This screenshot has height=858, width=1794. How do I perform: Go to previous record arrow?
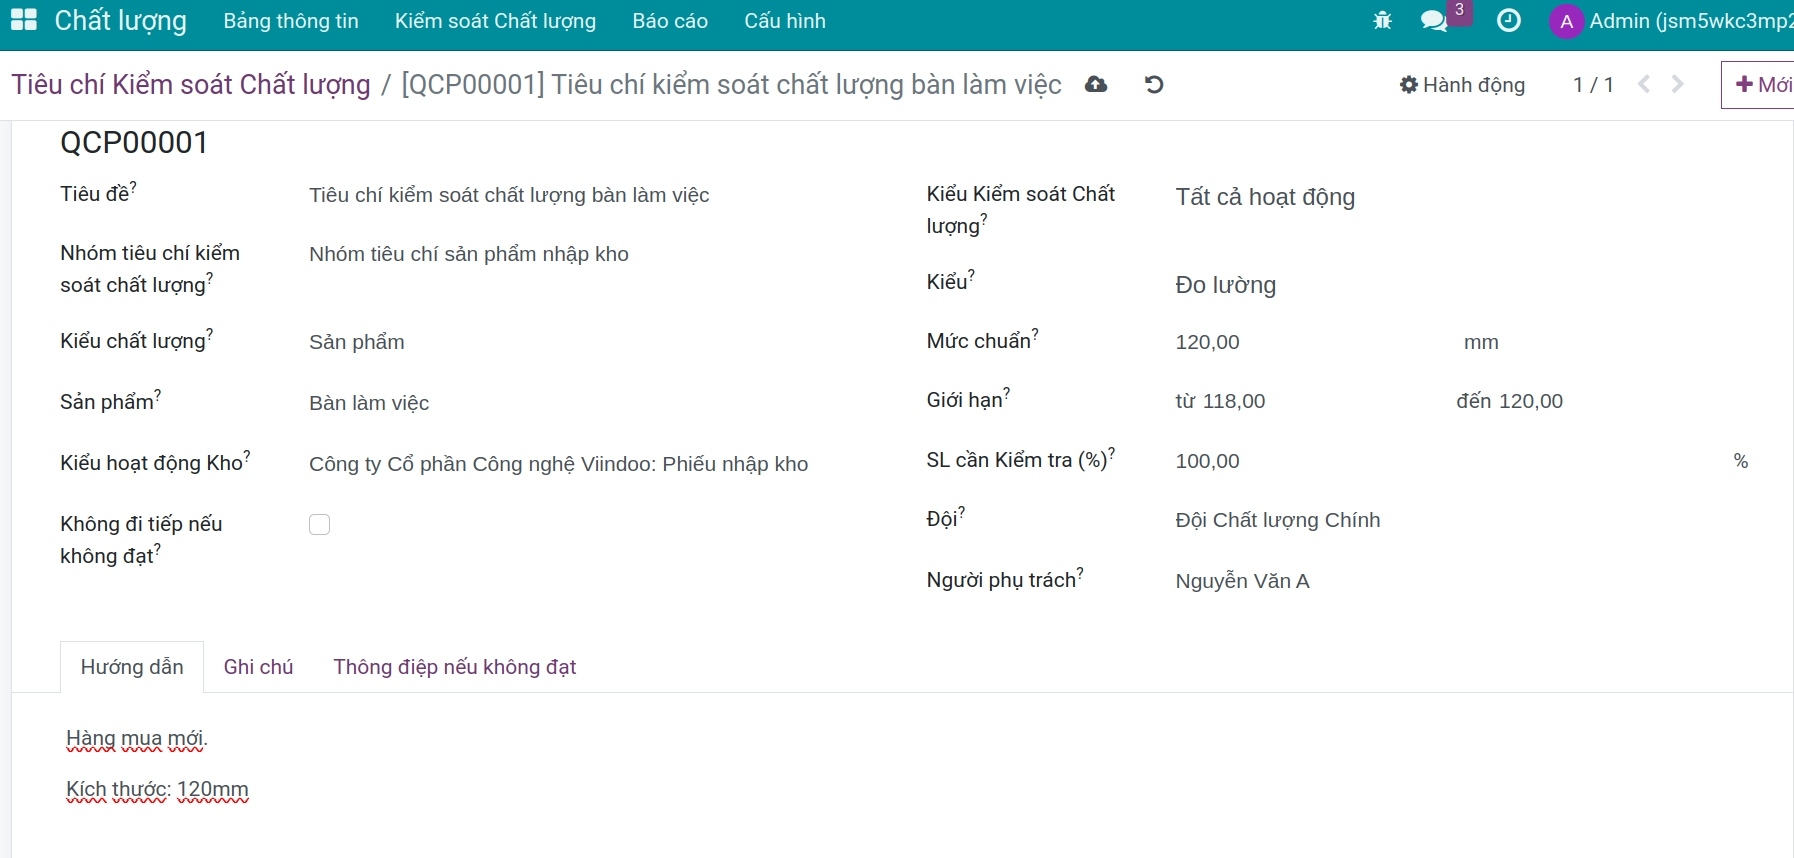1644,85
